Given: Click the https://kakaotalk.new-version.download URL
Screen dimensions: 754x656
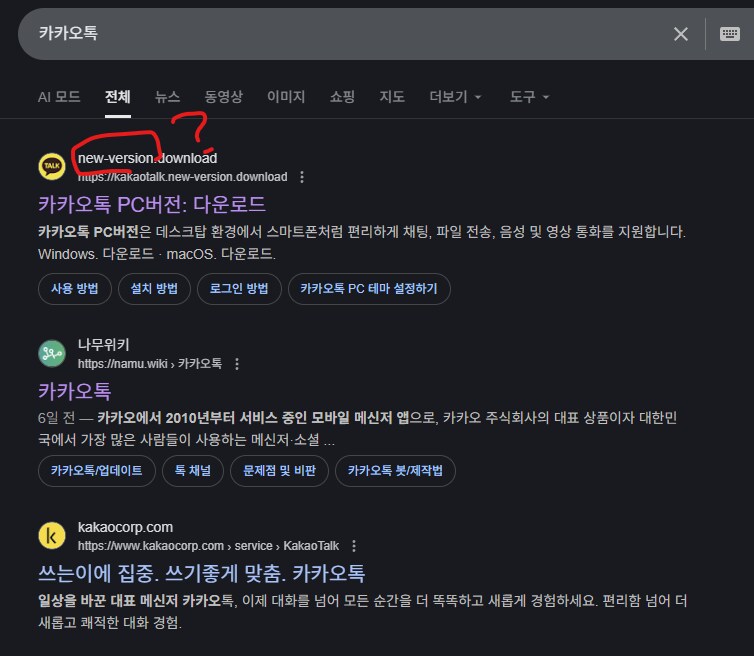Looking at the screenshot, I should (x=183, y=177).
